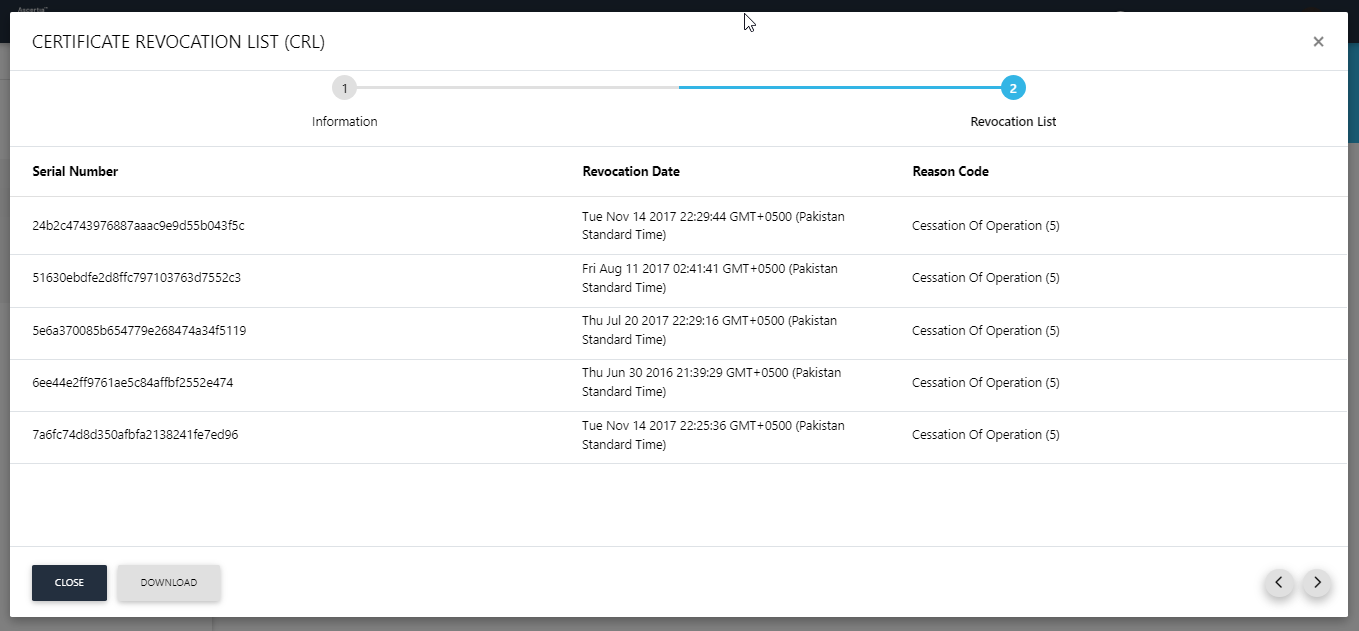Select serial number 5e6a370085b654779e268474a34f5119
Image resolution: width=1359 pixels, height=631 pixels.
(x=139, y=331)
